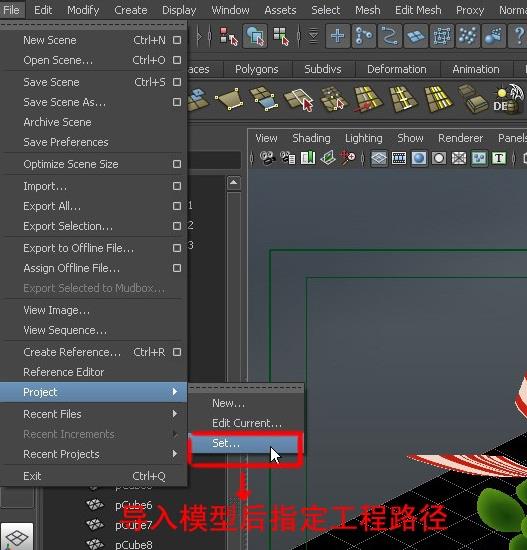Screen dimensions: 527x550
Task: Choose Edit Current... in Project submenu
Action: [246, 423]
